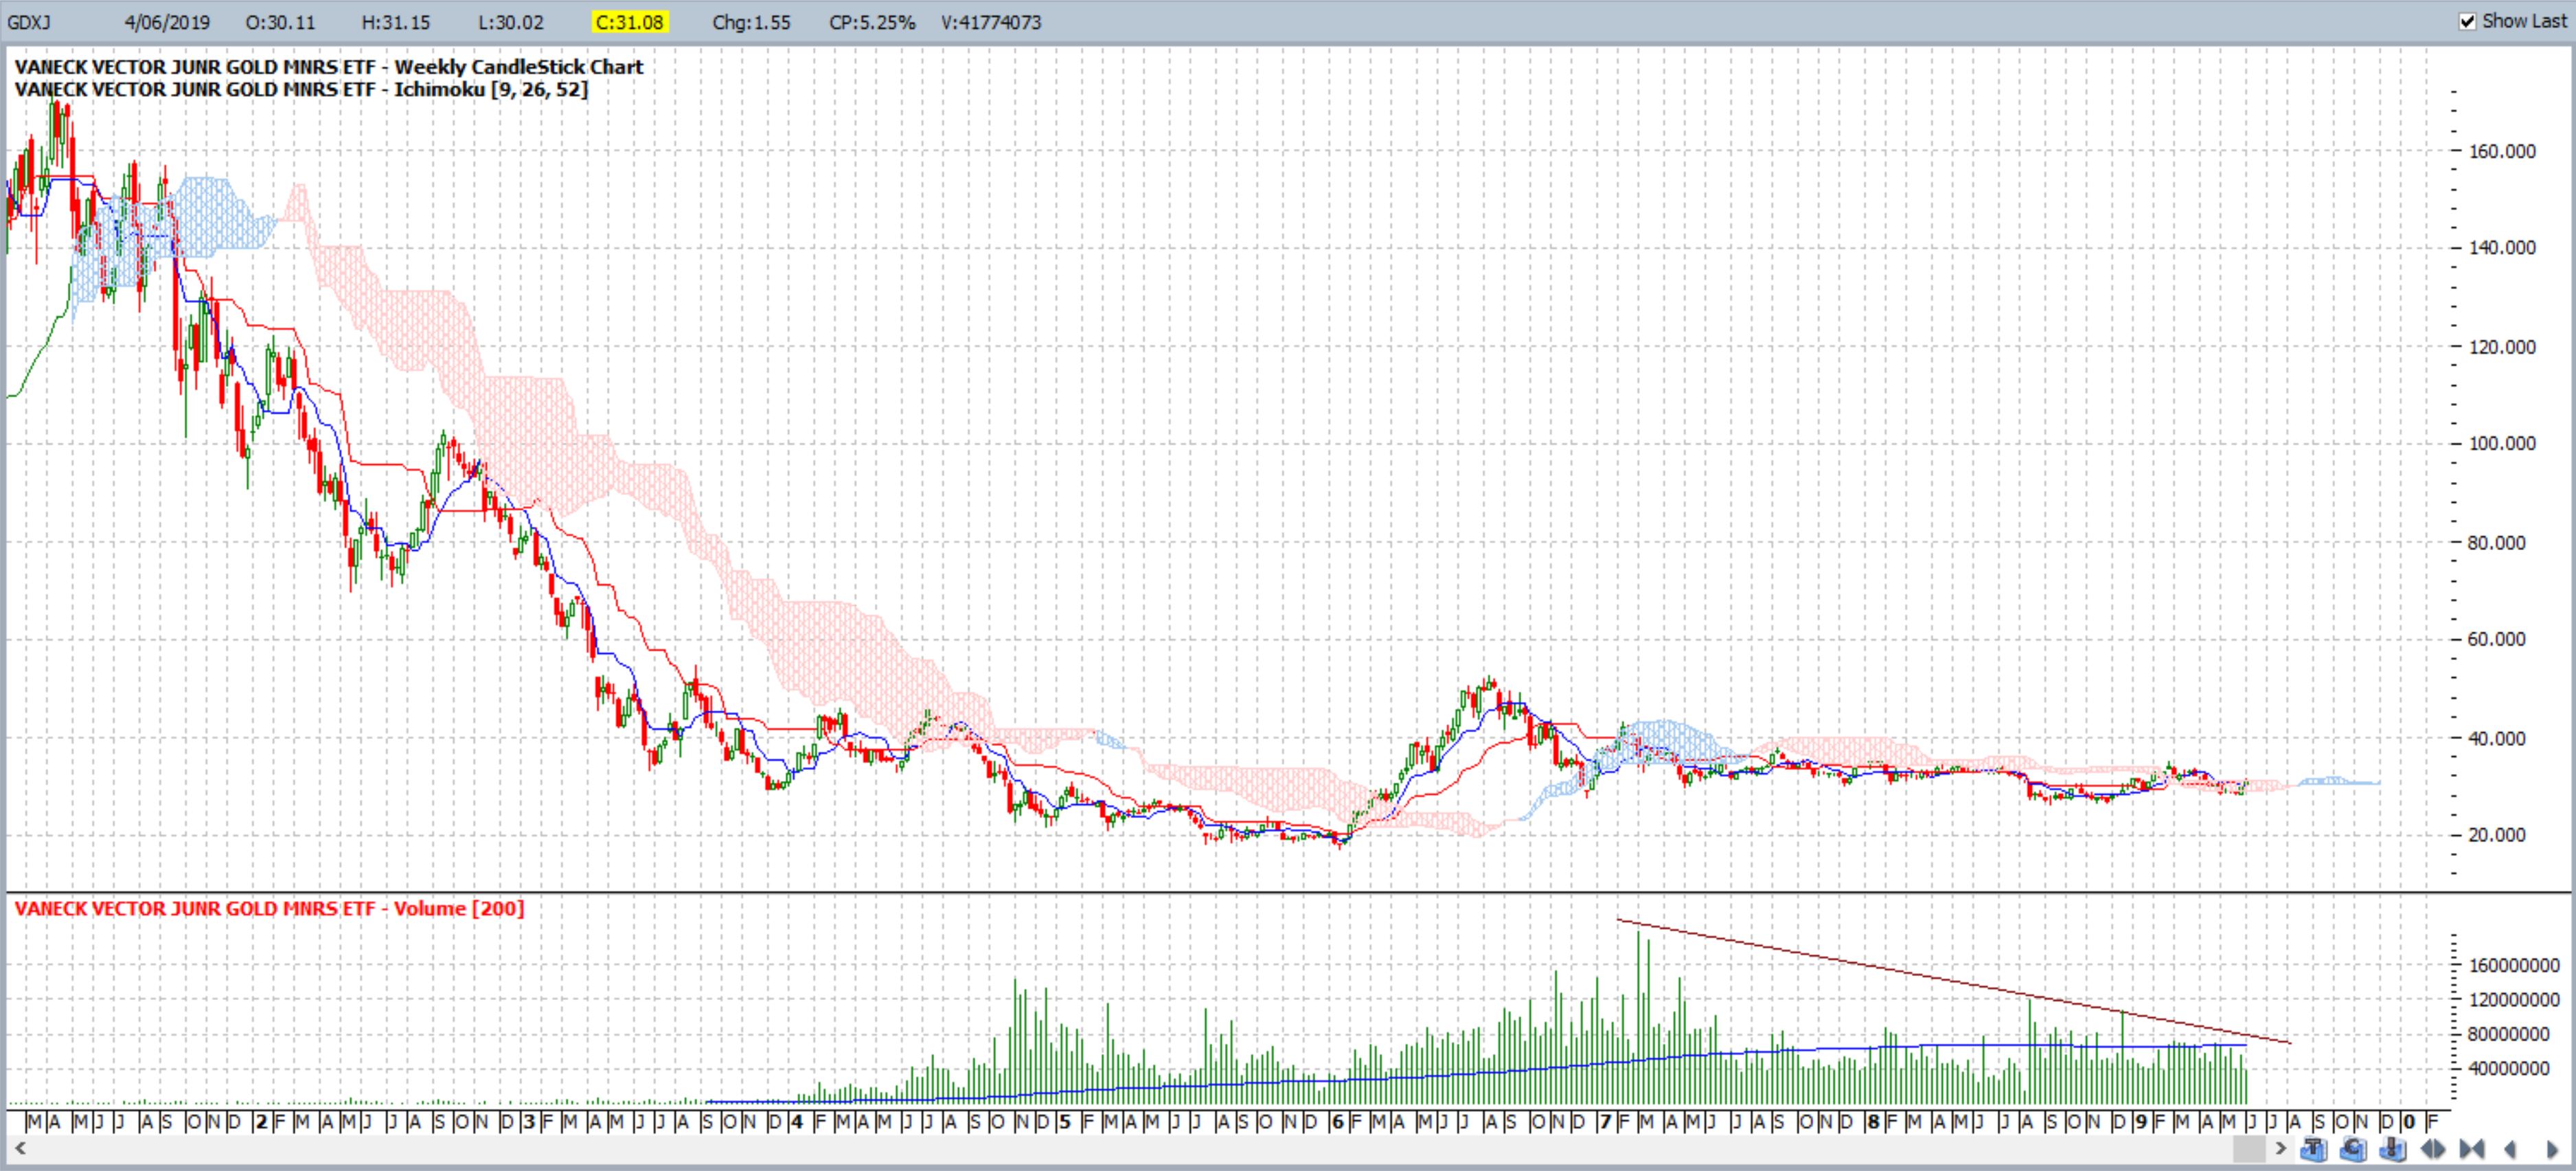The image size is (2576, 1171).
Task: Click the blue 'C' chart tool icon
Action: pos(2353,1149)
